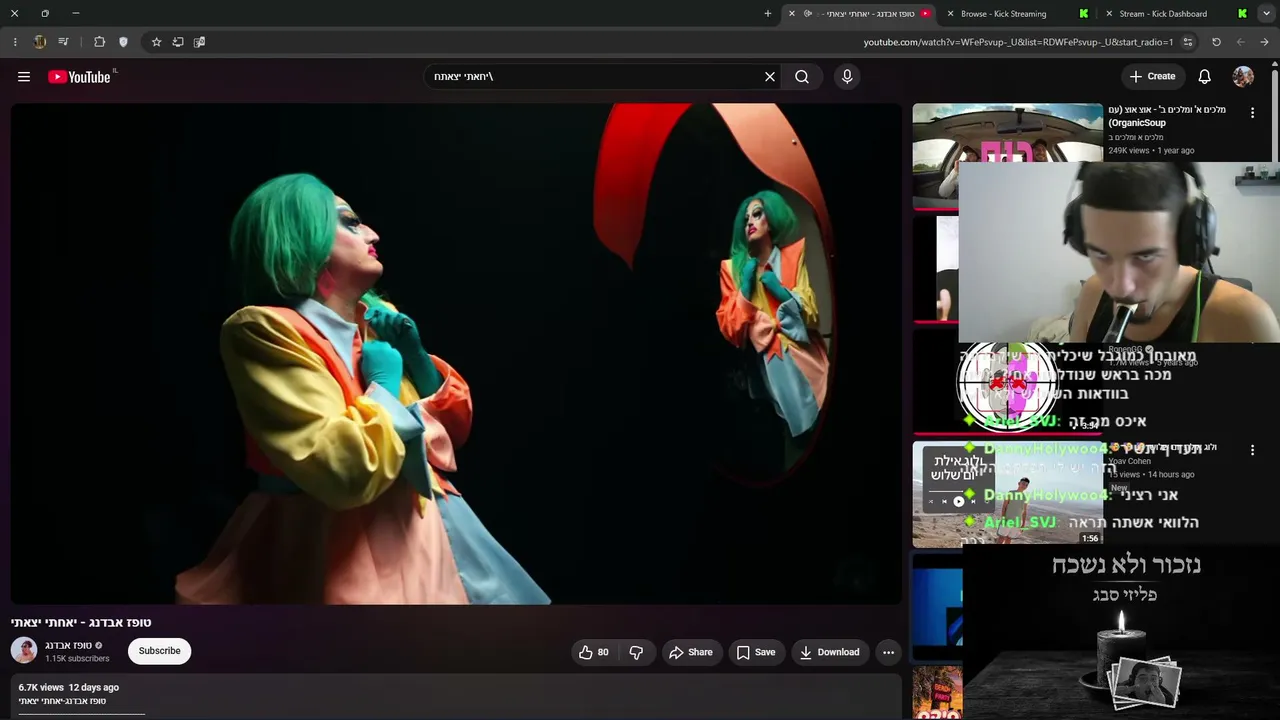Open YouTube notifications bell
Viewport: 1280px width, 720px height.
pos(1205,77)
